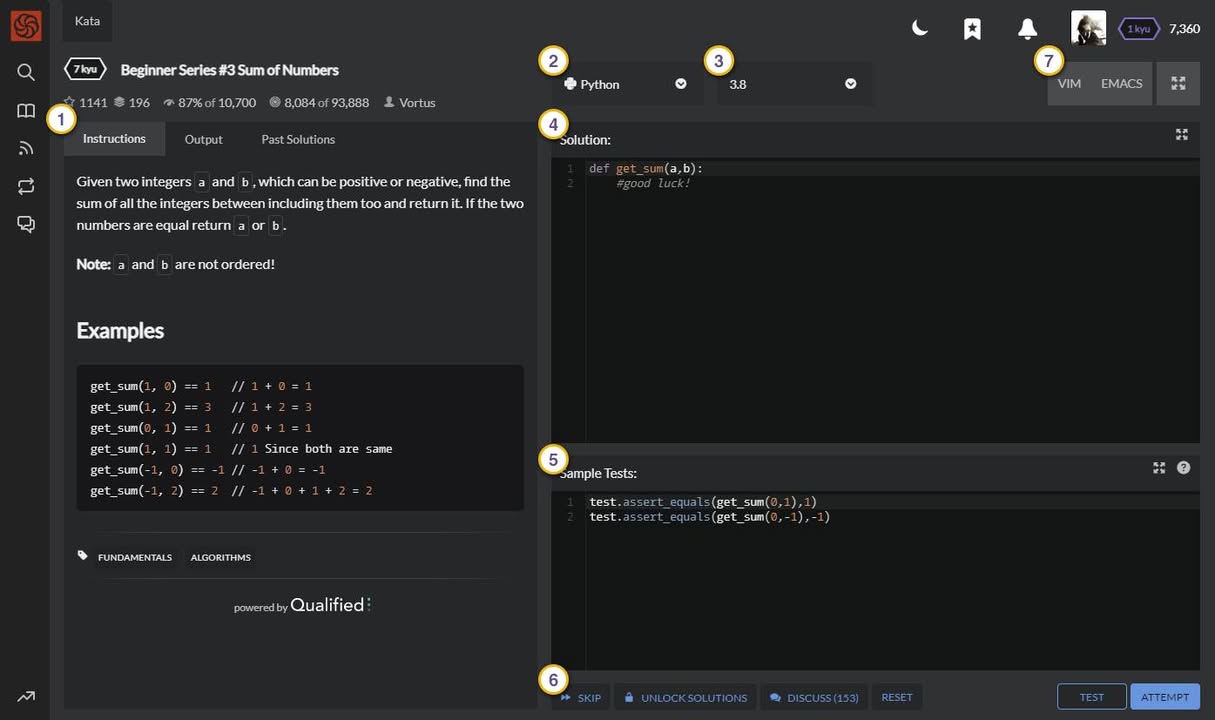Enable VIM key bindings
Screen dimensions: 1215x720
tap(1069, 84)
